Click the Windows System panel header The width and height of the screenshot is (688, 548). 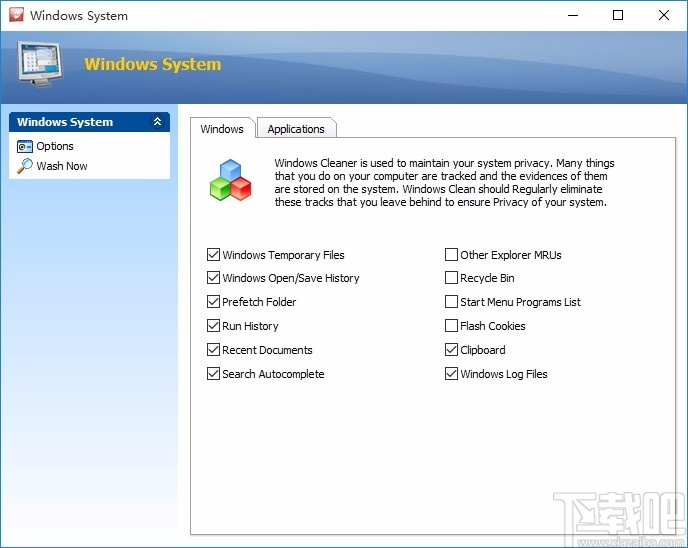coord(89,122)
